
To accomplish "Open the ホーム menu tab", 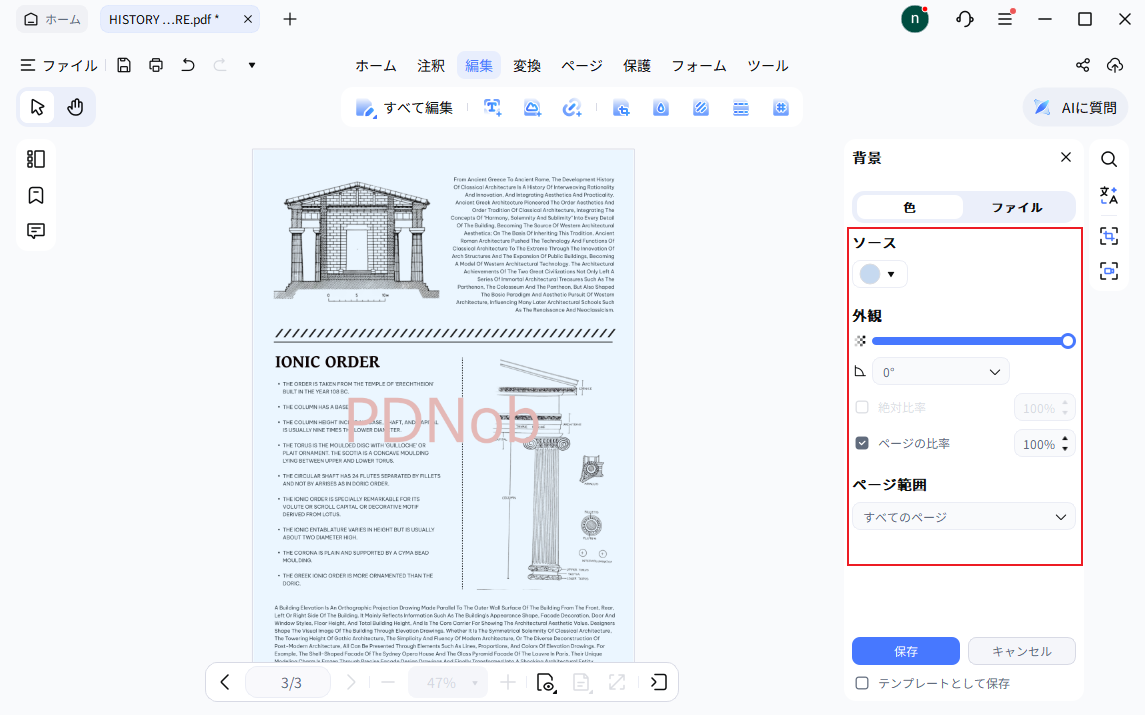I will [376, 66].
